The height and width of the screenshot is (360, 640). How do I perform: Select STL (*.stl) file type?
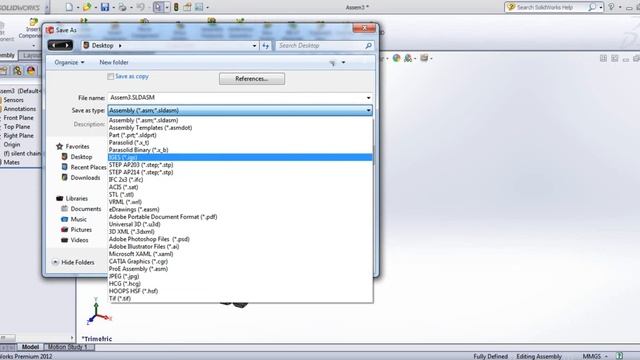click(x=240, y=195)
